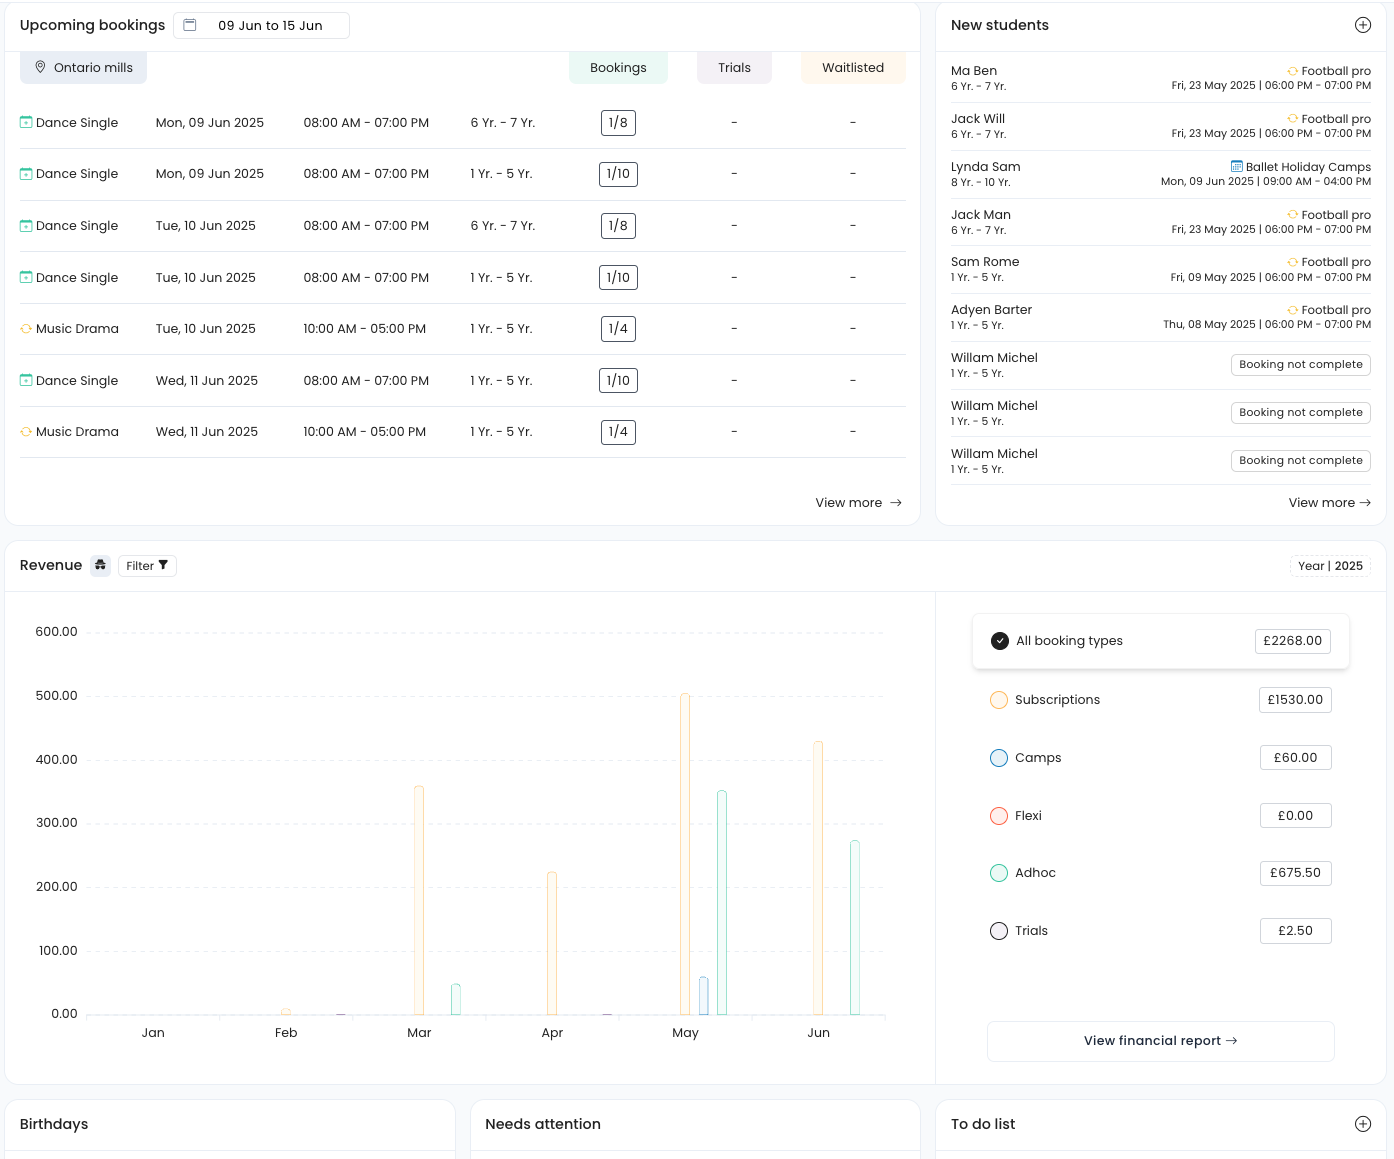Click 1/4 badge for Tue 10 Jun Music Drama

[618, 329]
